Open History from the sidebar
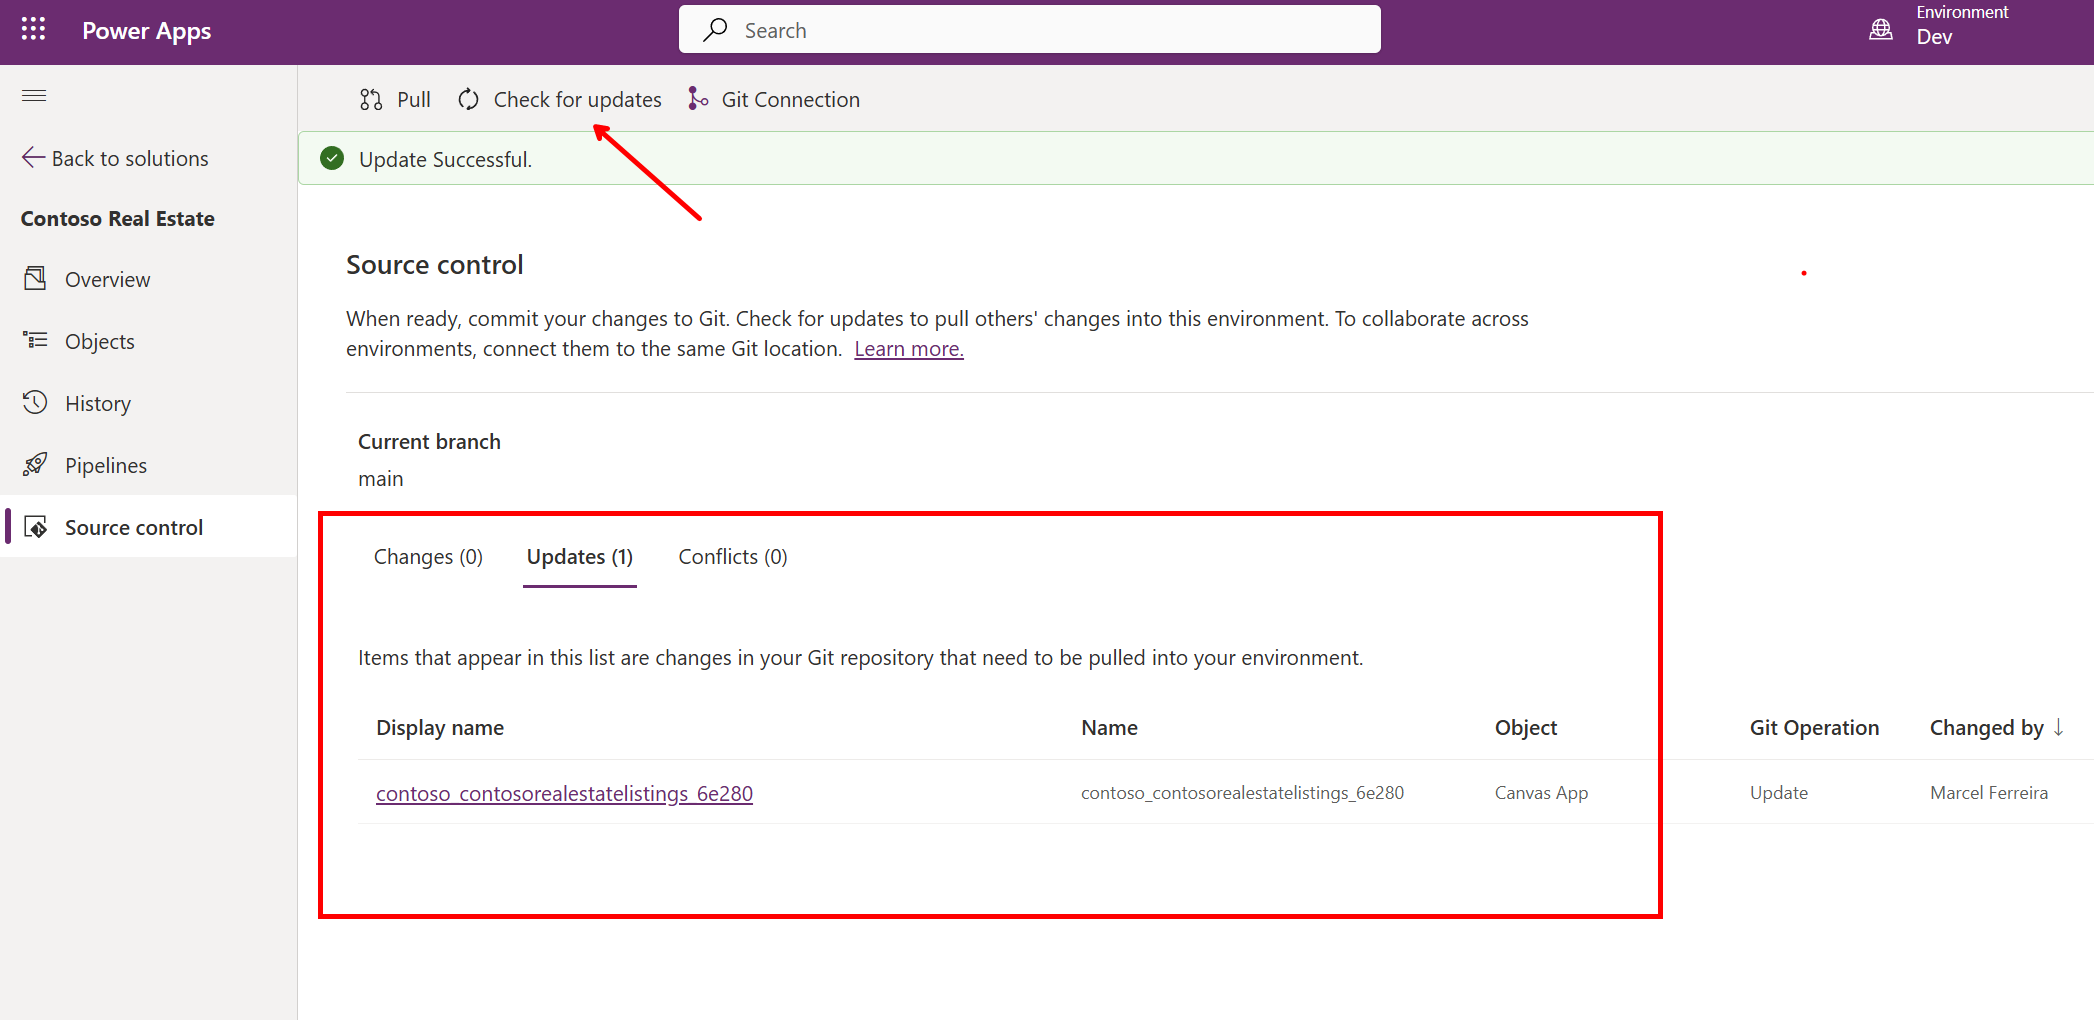This screenshot has height=1020, width=2094. tap(97, 404)
